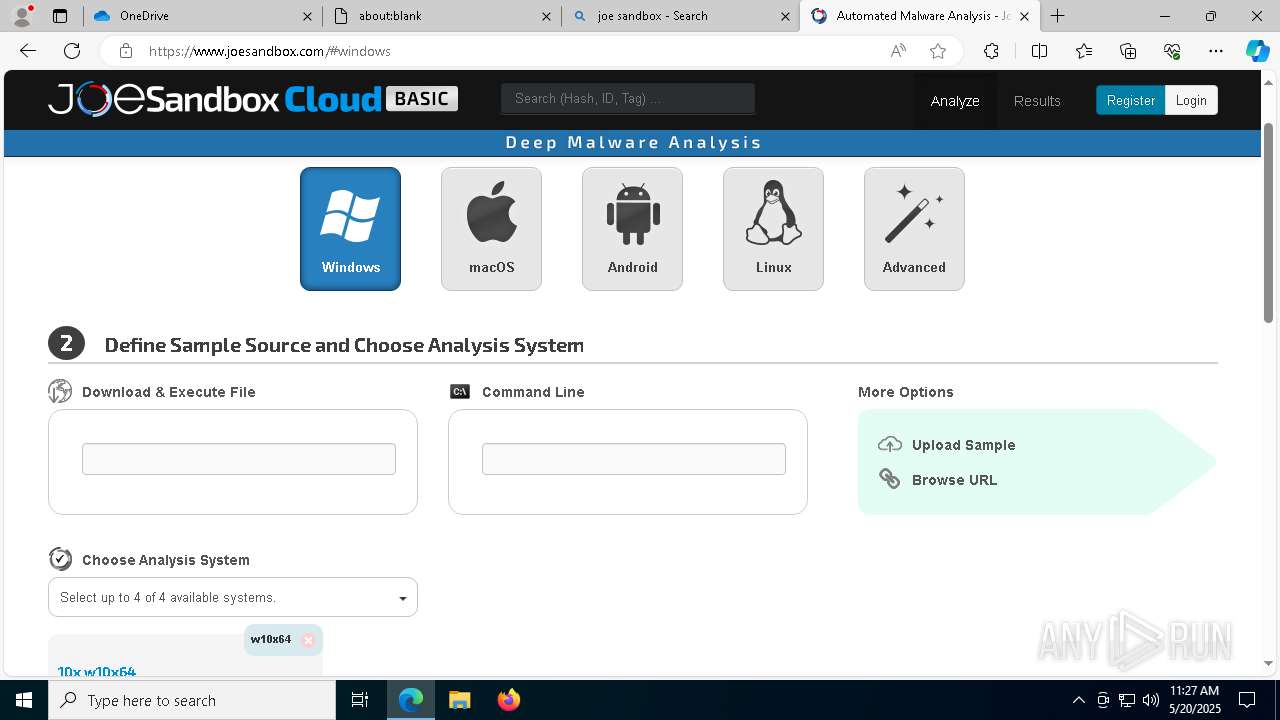Viewport: 1280px width, 720px height.
Task: Open File Explorer from taskbar
Action: [459, 700]
